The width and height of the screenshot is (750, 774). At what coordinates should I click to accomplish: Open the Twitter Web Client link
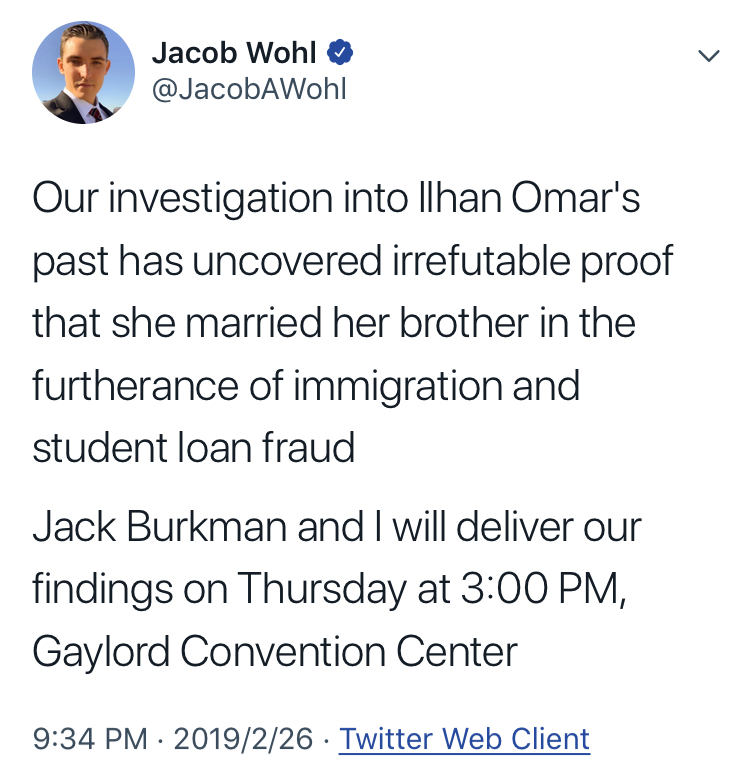pos(465,739)
